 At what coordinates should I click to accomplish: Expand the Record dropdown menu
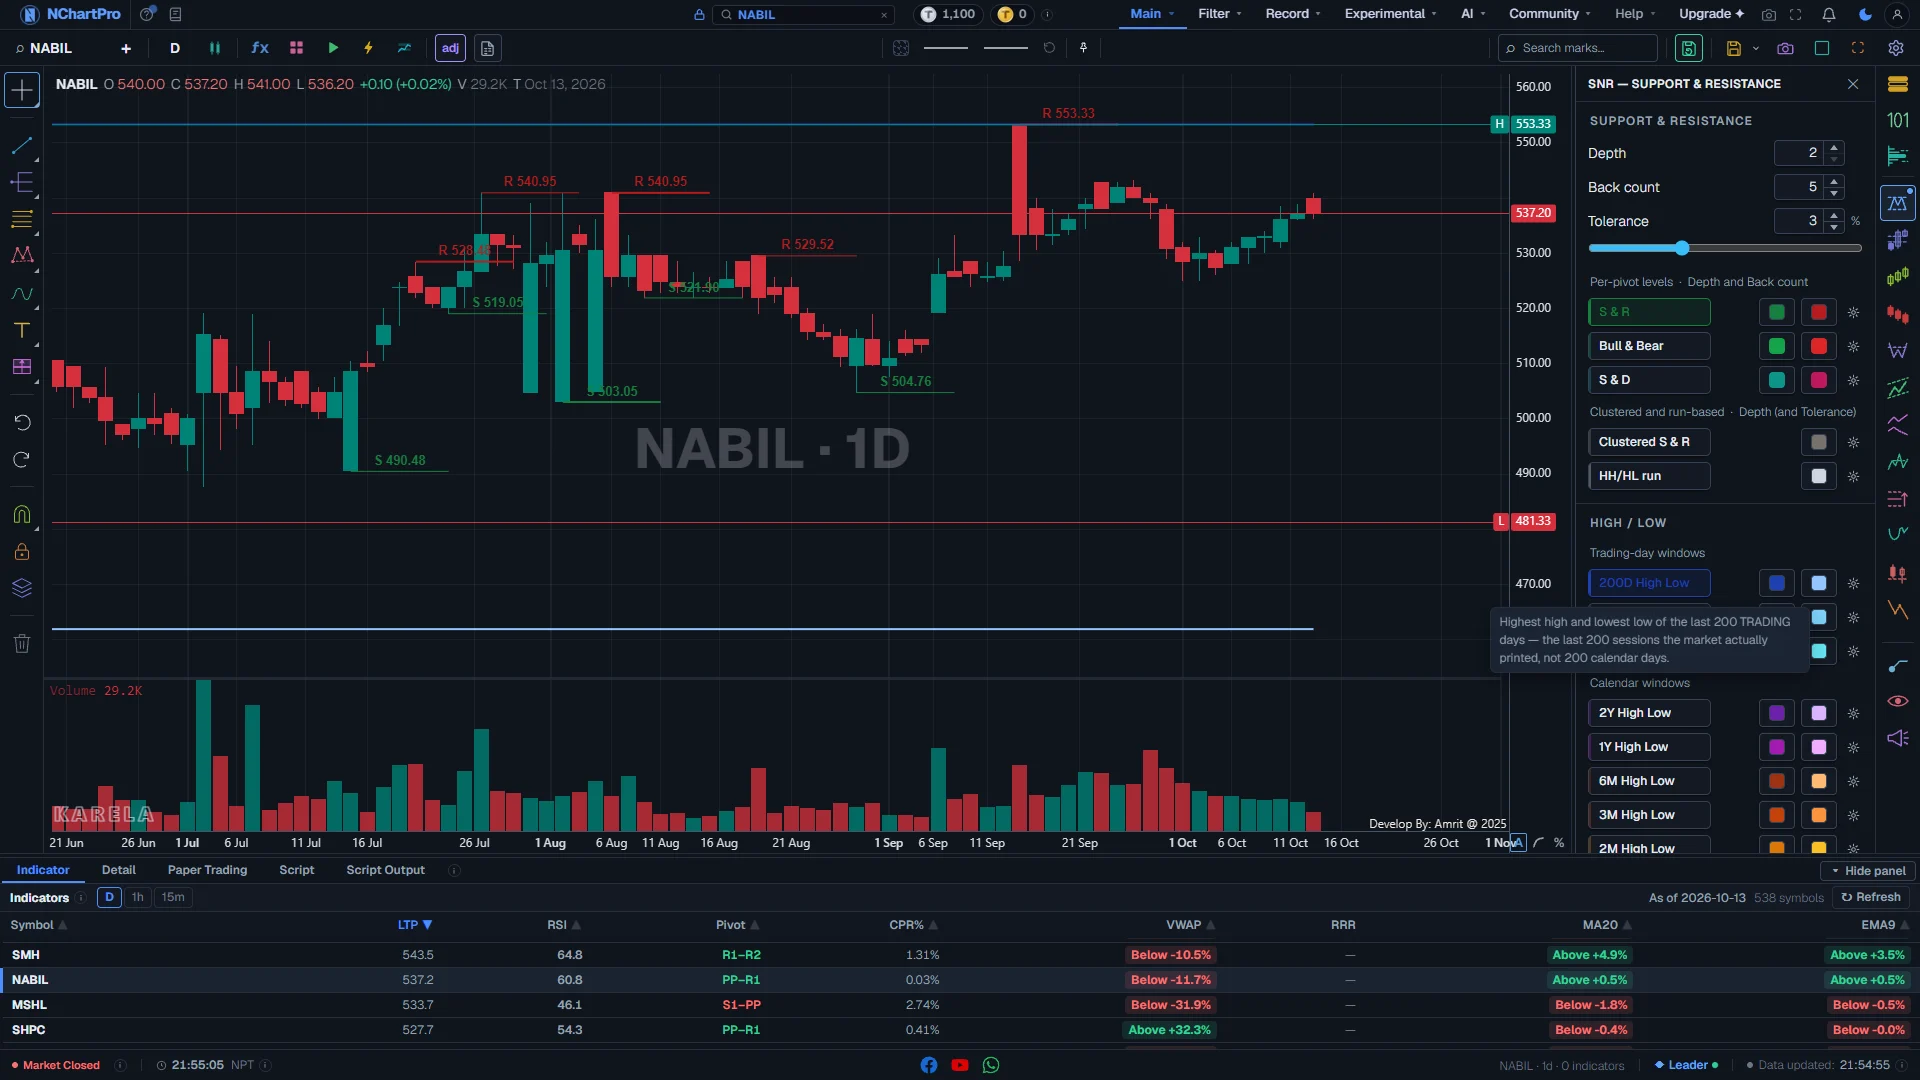[x=1293, y=14]
